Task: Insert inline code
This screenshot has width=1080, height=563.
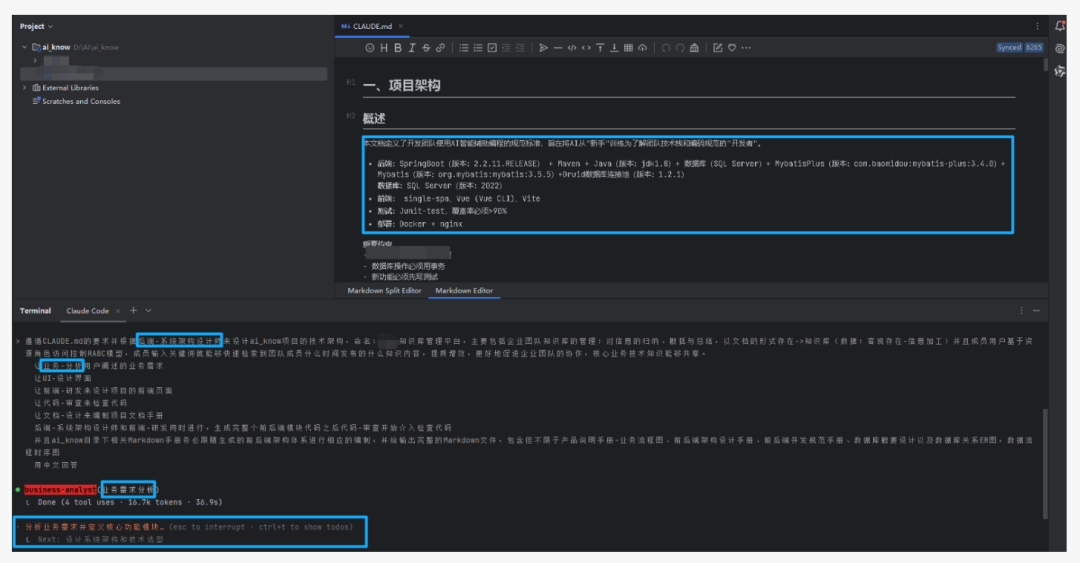Action: click(586, 48)
